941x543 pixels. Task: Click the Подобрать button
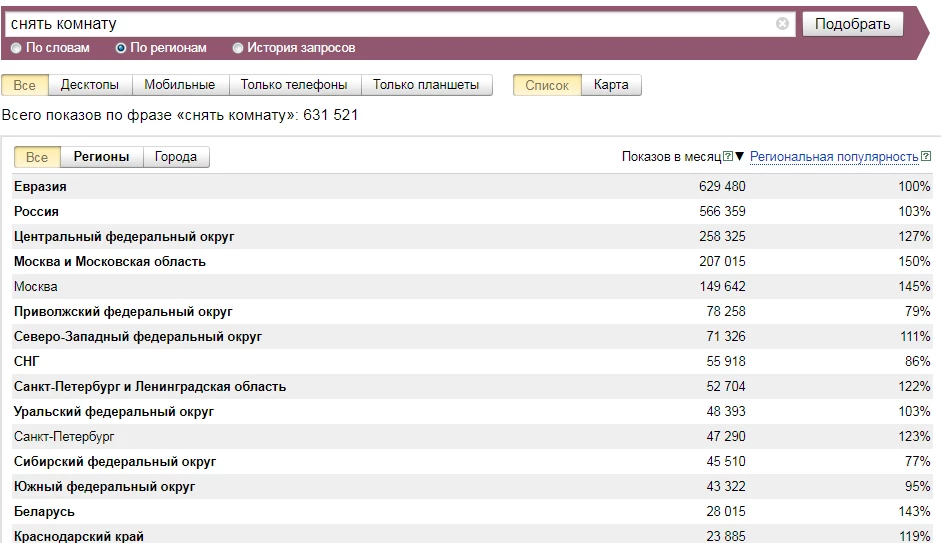click(x=853, y=24)
